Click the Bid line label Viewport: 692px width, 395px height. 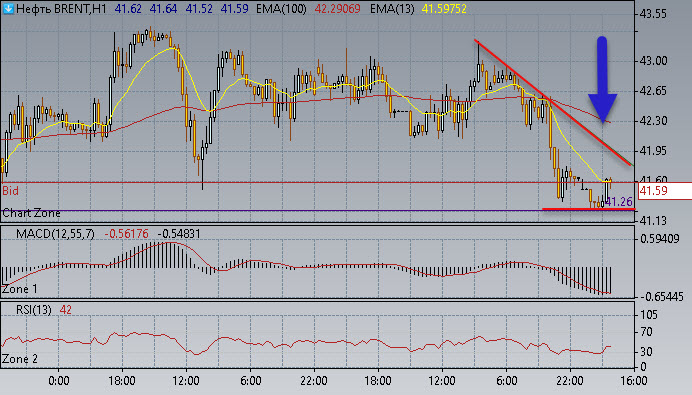click(11, 191)
